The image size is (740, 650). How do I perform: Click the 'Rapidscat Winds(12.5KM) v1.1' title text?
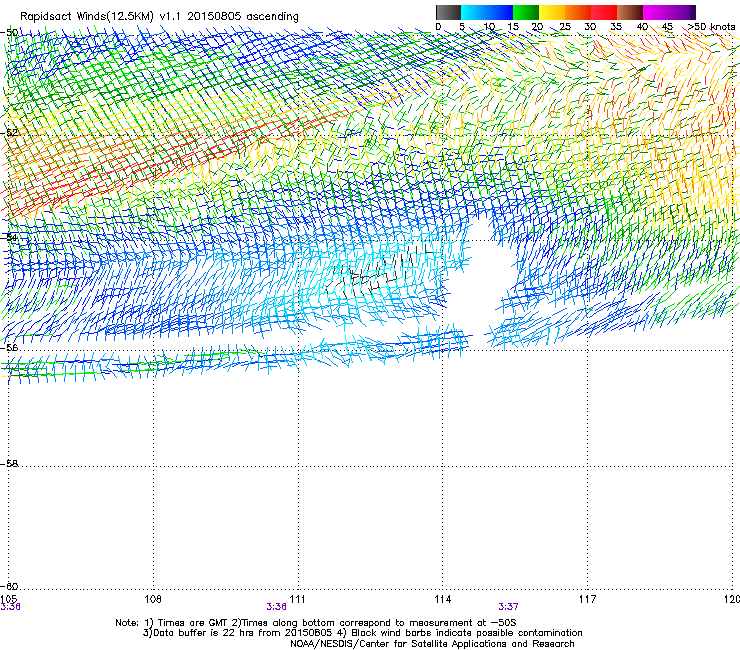pyautogui.click(x=100, y=17)
